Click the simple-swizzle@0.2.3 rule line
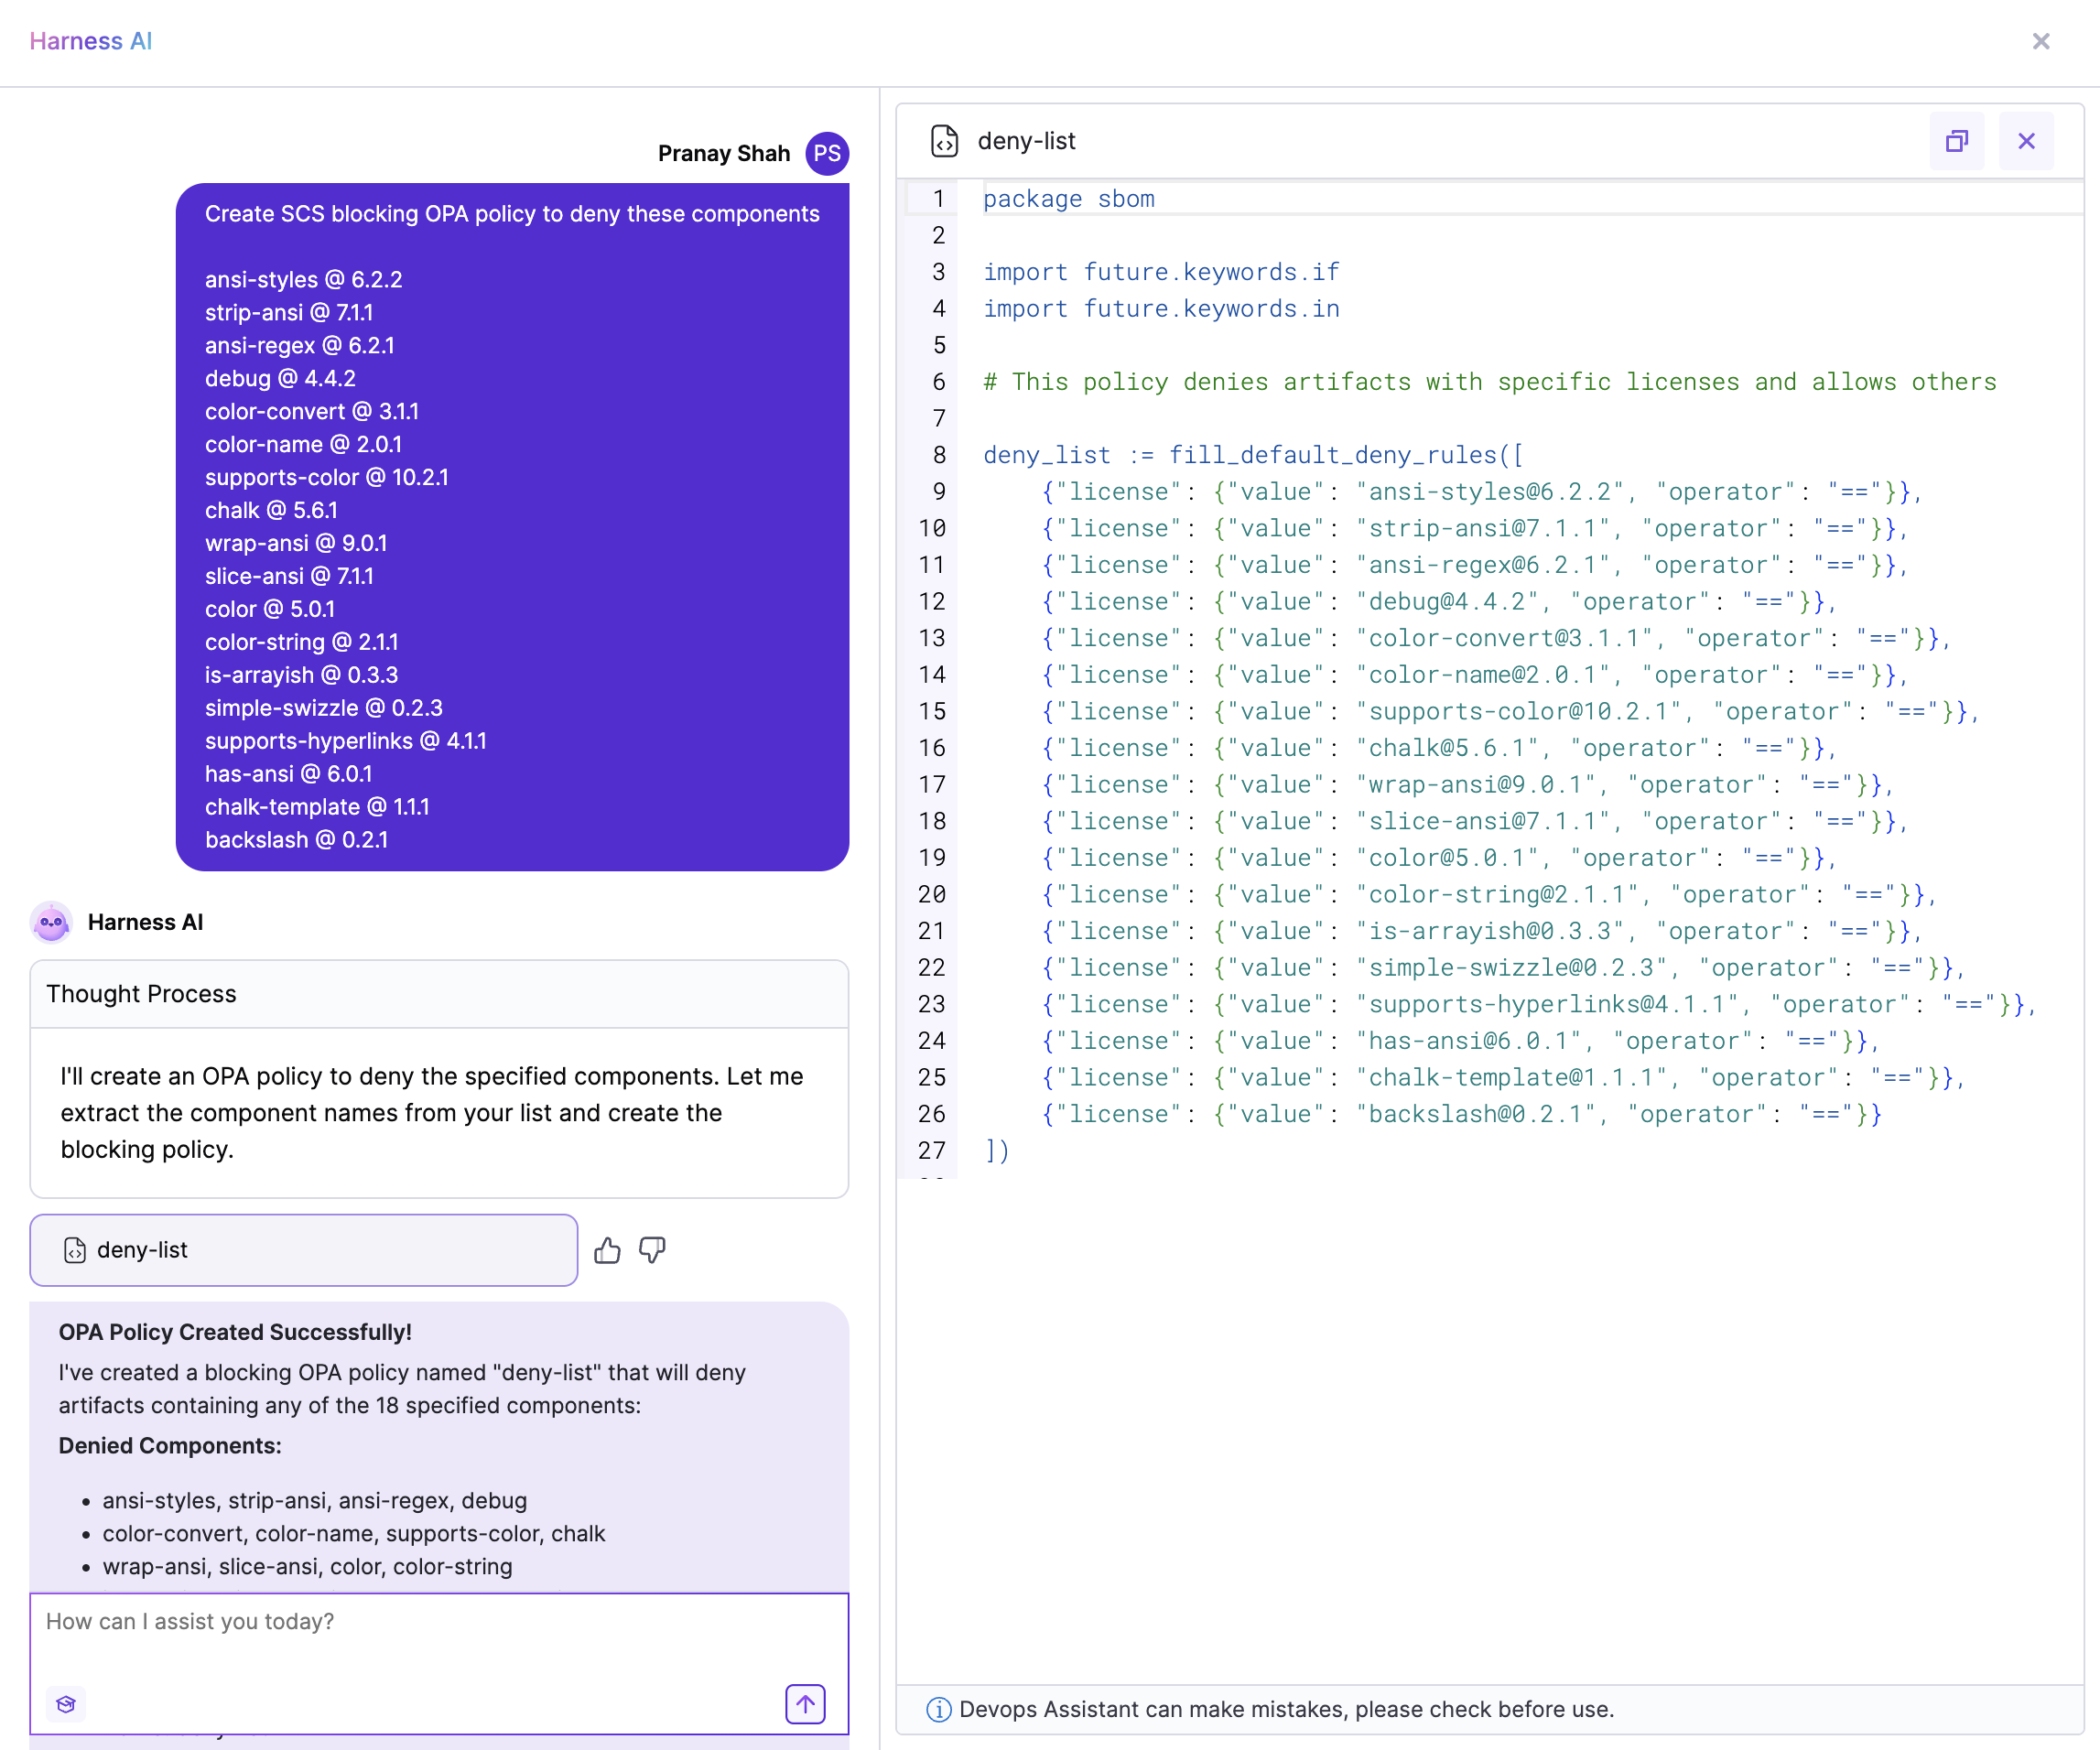Viewport: 2100px width, 1750px height. click(x=1503, y=968)
